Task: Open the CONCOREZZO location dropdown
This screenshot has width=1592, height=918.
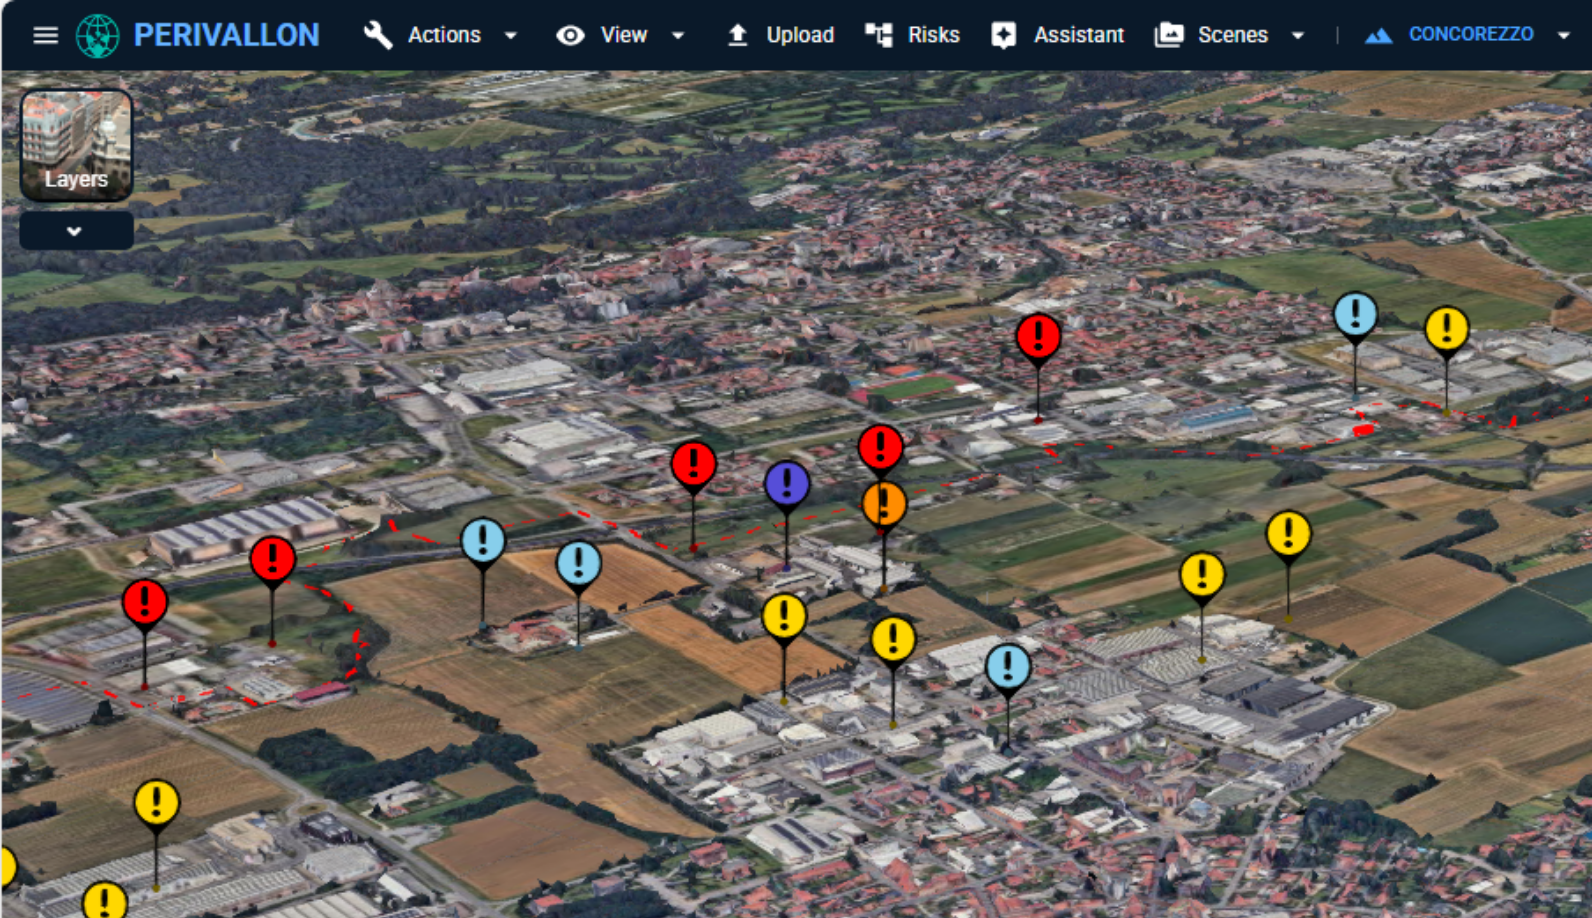Action: [1564, 35]
